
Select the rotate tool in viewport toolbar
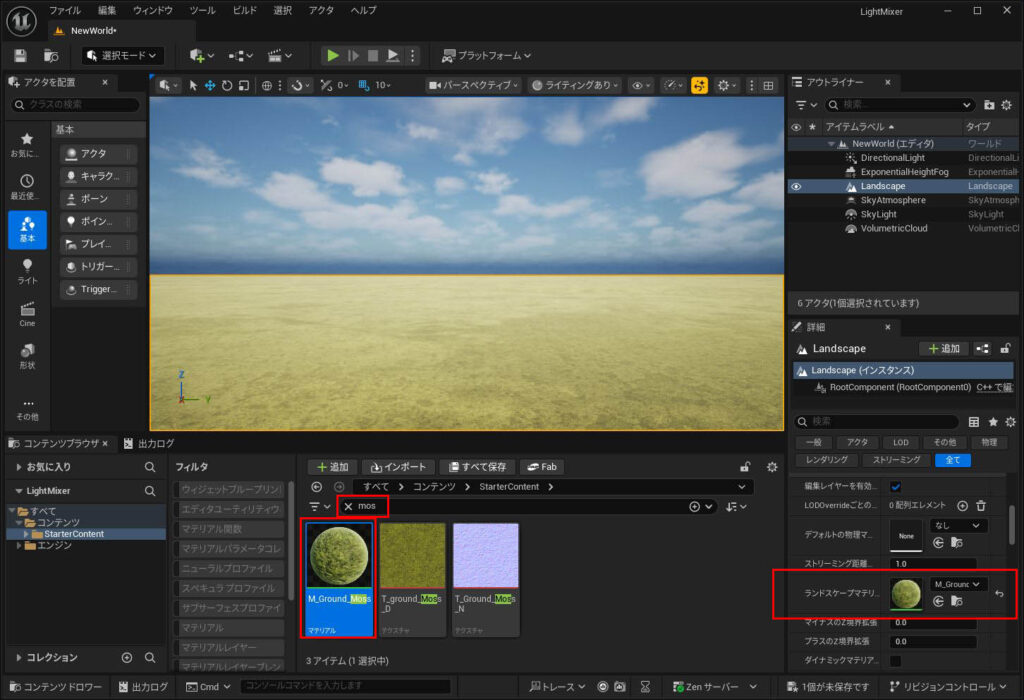click(x=227, y=85)
